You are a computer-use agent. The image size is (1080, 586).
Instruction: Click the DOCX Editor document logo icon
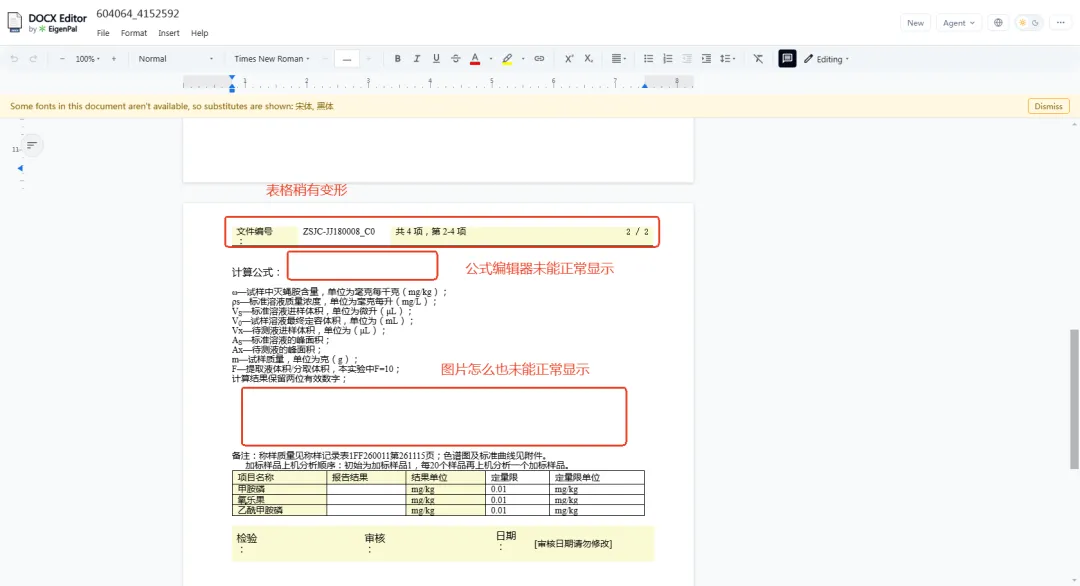point(14,22)
